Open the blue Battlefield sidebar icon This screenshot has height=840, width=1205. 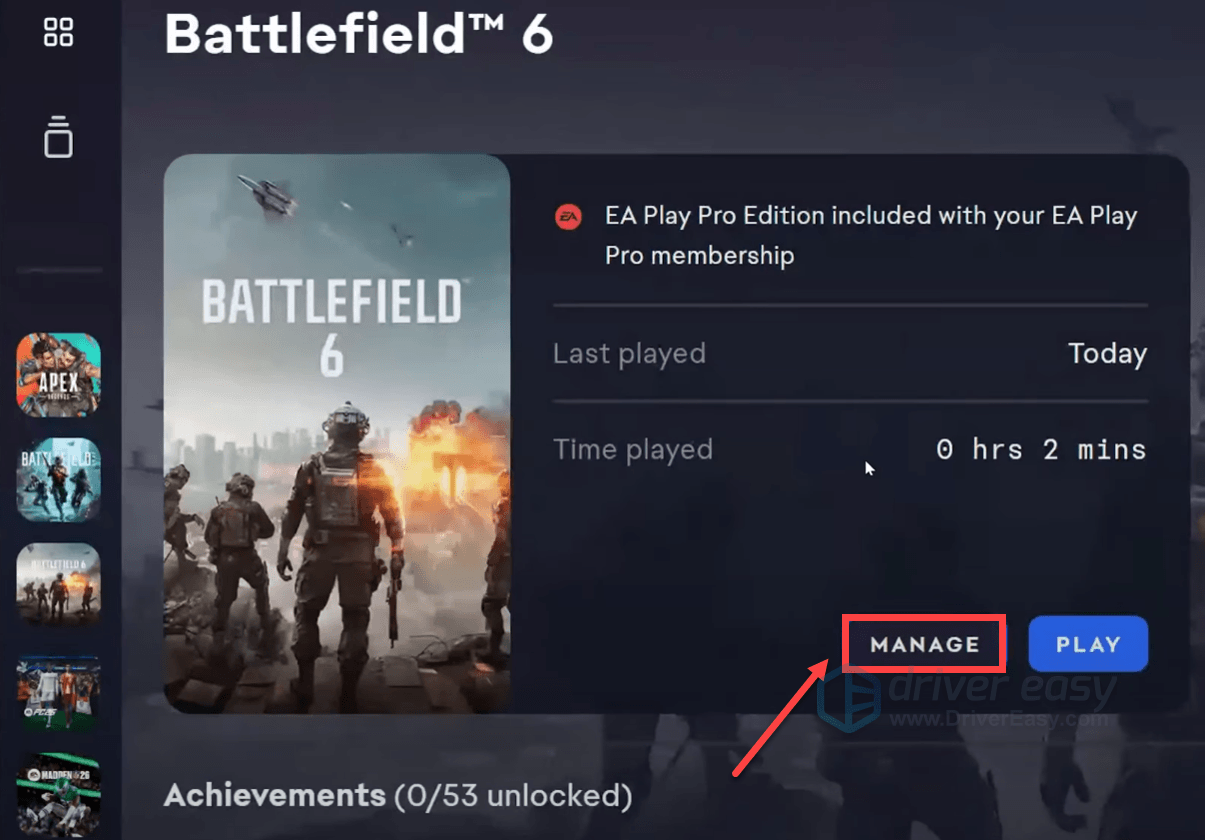coord(59,480)
